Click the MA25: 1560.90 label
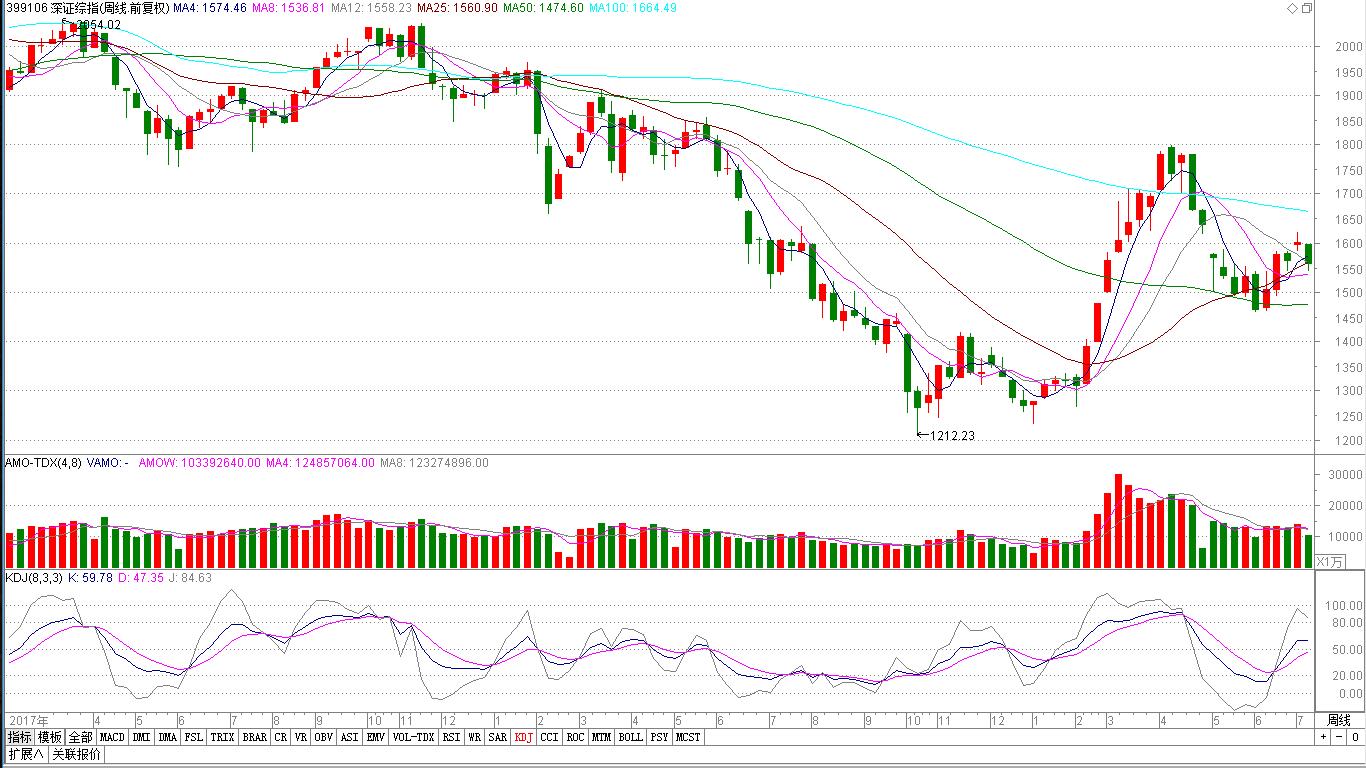The image size is (1366, 768). 458,8
